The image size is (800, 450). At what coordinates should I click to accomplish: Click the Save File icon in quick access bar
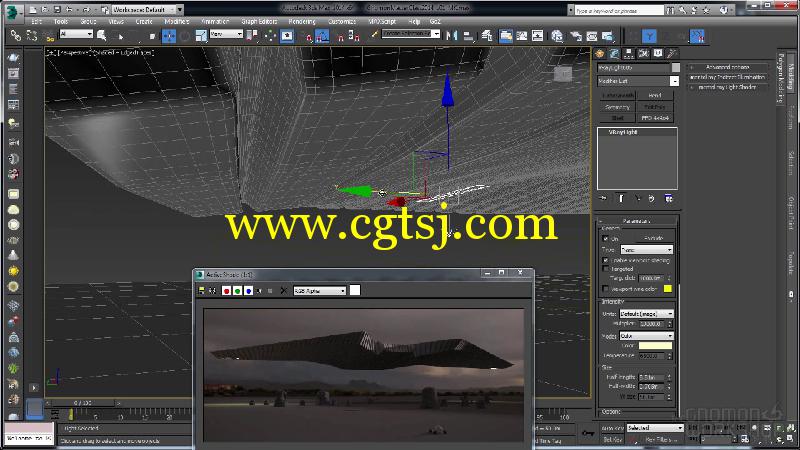[57, 9]
